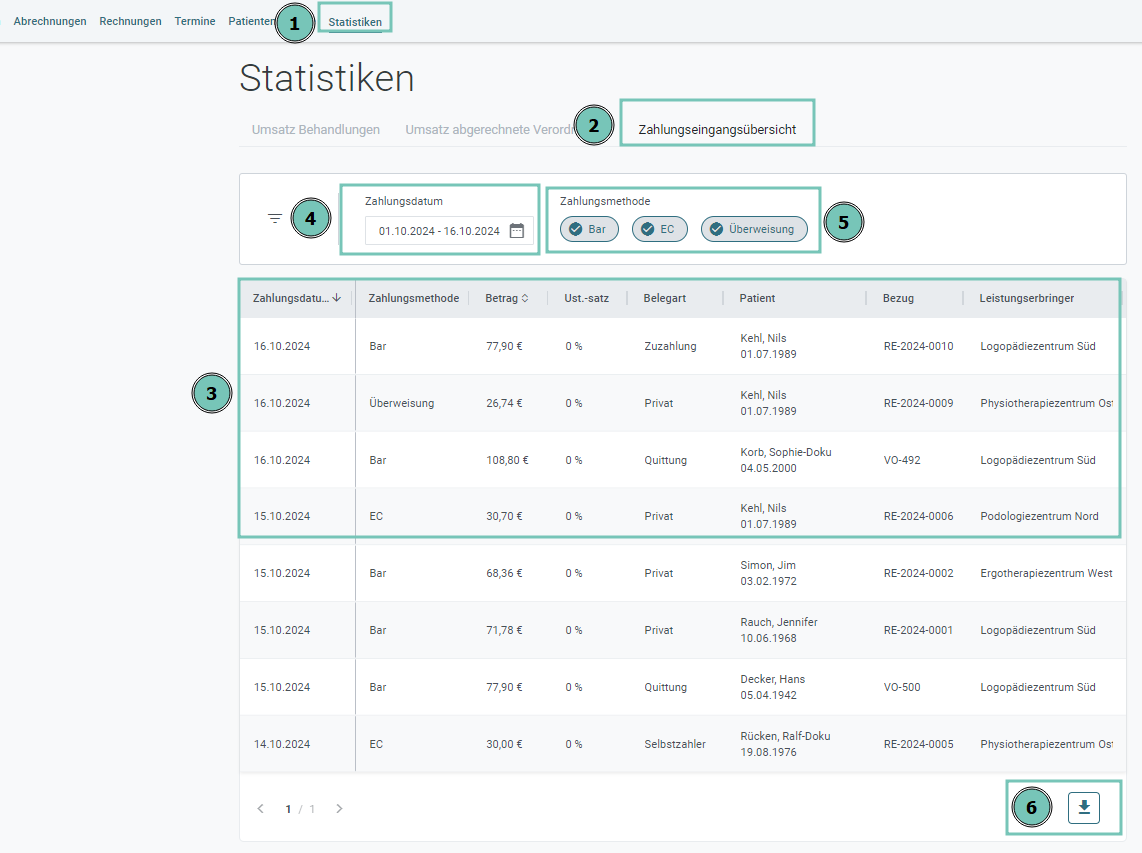Go to previous page arrow
This screenshot has height=853, width=1142.
tap(261, 809)
